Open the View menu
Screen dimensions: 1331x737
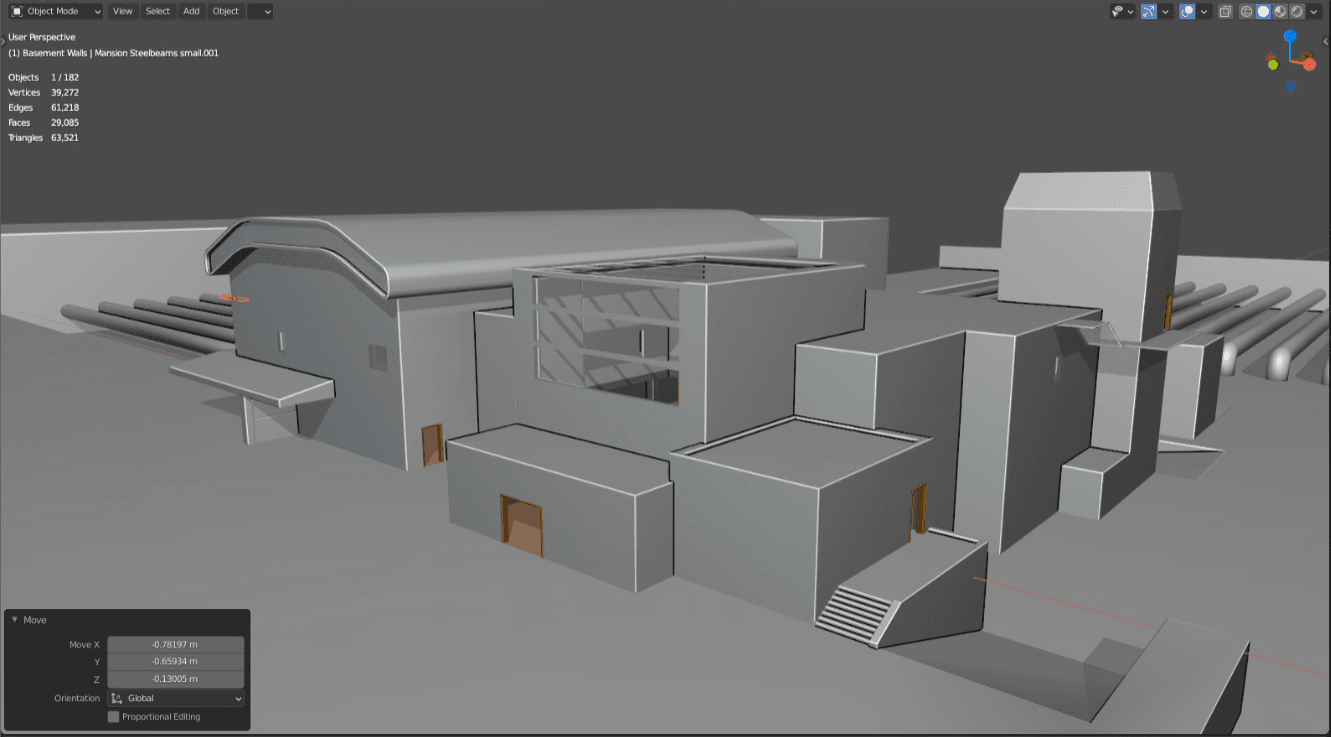point(122,11)
